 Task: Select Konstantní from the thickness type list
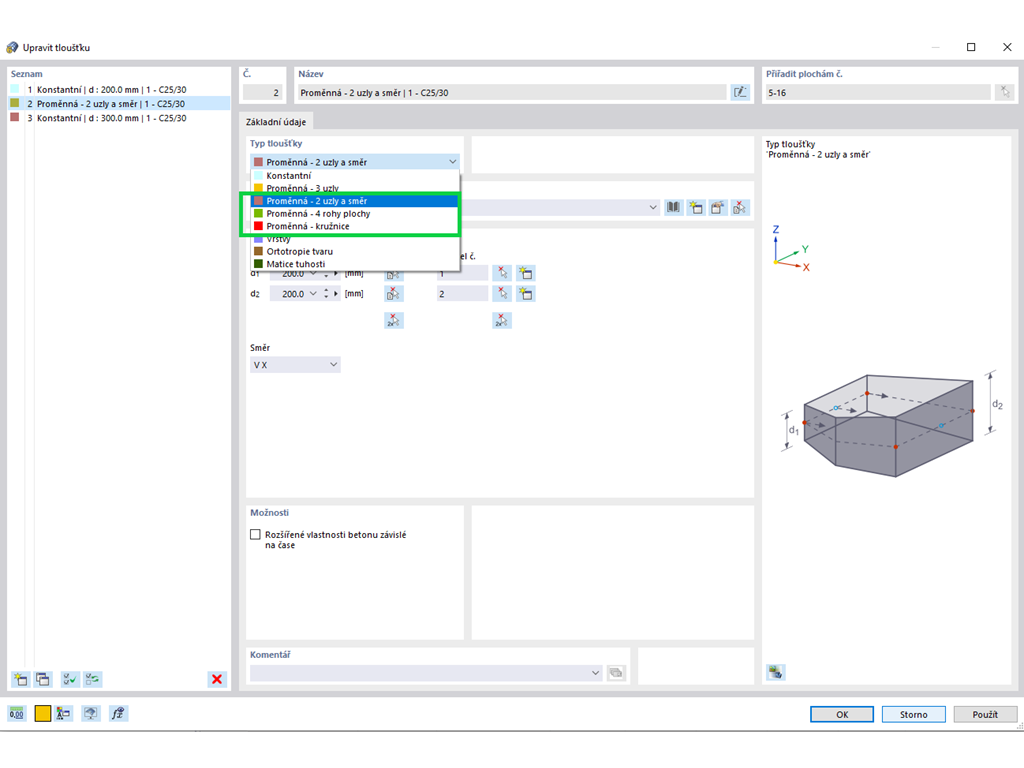pyautogui.click(x=355, y=176)
